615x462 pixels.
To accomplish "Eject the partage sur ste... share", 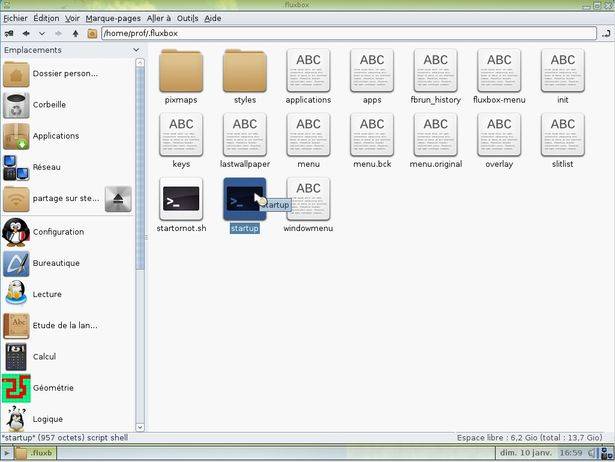I will pyautogui.click(x=118, y=199).
